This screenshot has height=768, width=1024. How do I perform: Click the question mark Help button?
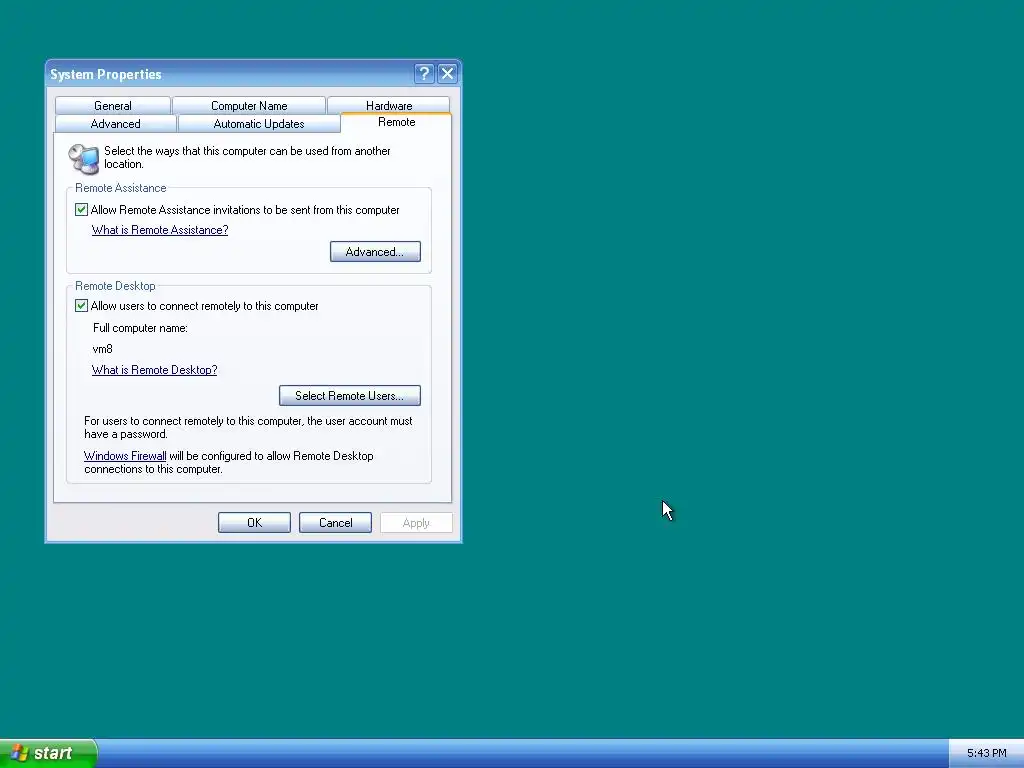[424, 74]
